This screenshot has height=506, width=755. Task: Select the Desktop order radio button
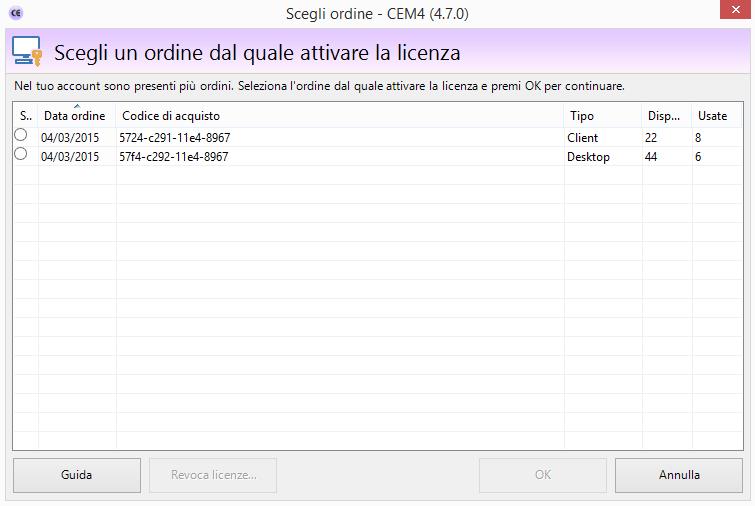coord(21,155)
